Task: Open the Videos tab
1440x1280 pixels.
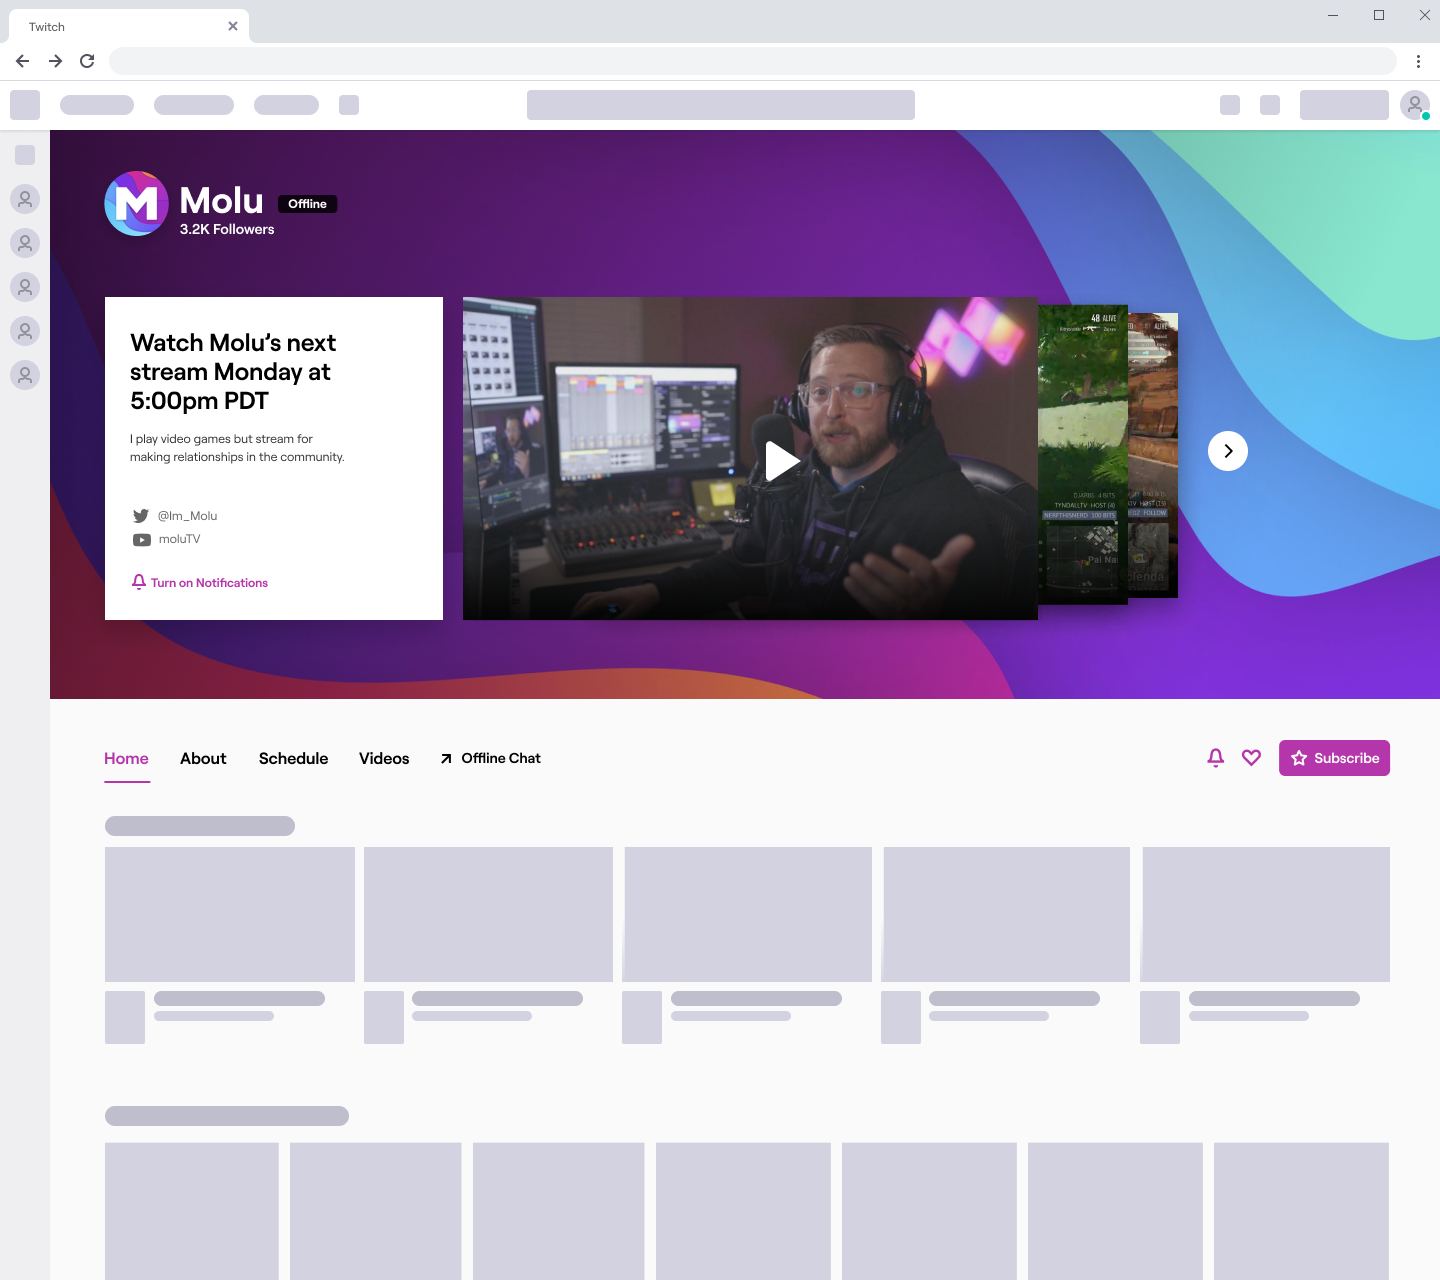Action: coord(384,759)
